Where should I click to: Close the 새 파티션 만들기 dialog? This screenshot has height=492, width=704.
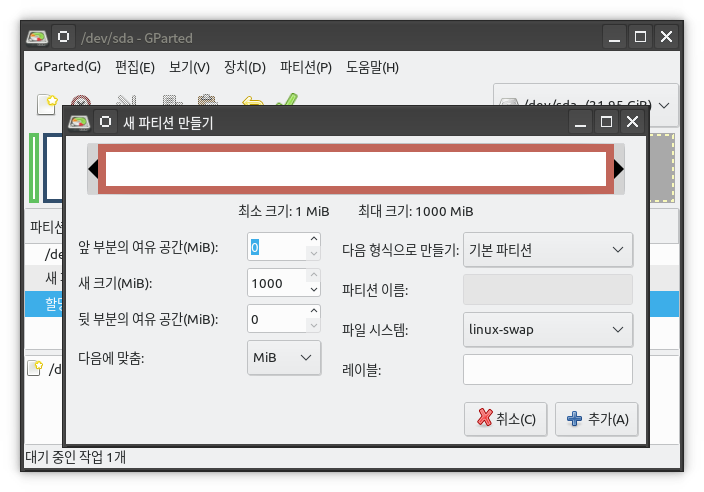click(x=633, y=122)
